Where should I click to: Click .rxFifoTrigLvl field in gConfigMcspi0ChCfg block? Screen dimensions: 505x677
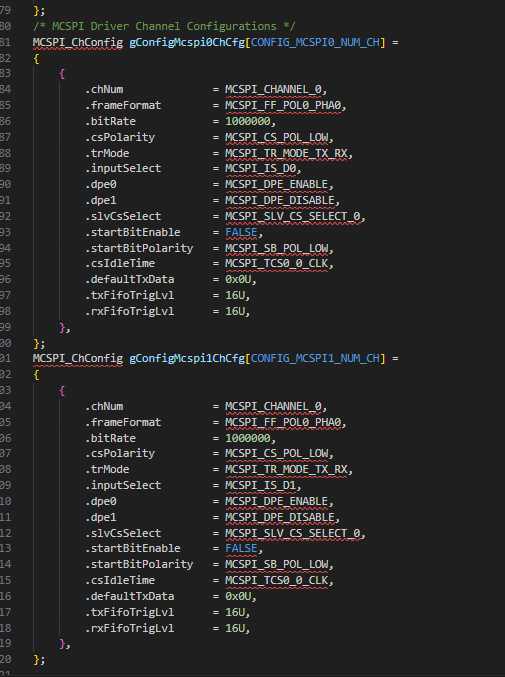[129, 311]
